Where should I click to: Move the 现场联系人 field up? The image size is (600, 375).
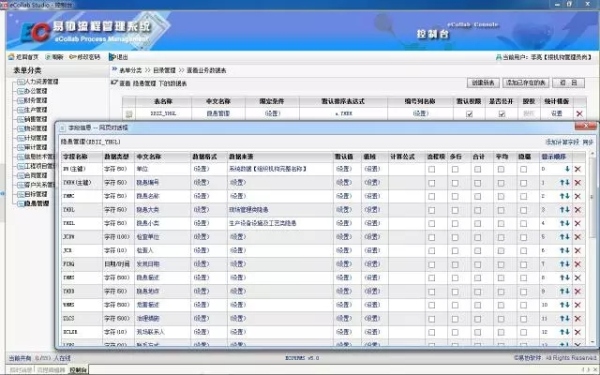[562, 332]
